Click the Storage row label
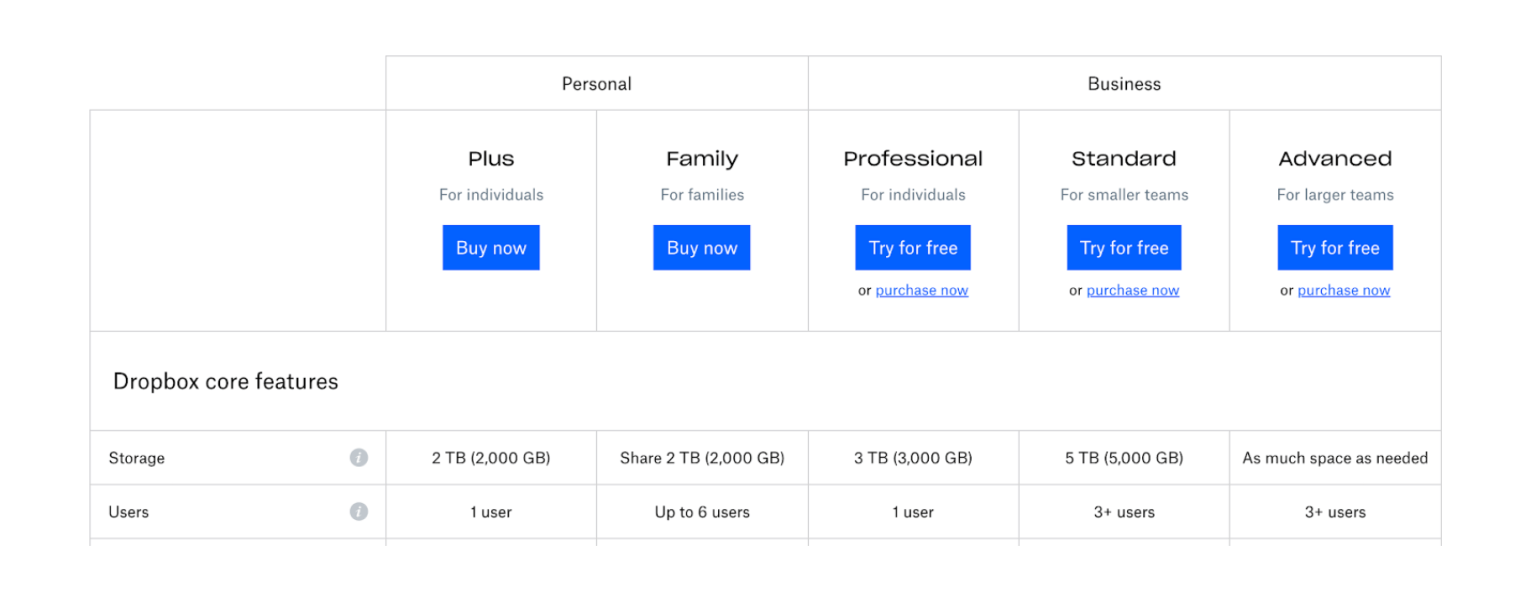The height and width of the screenshot is (598, 1536). [137, 458]
